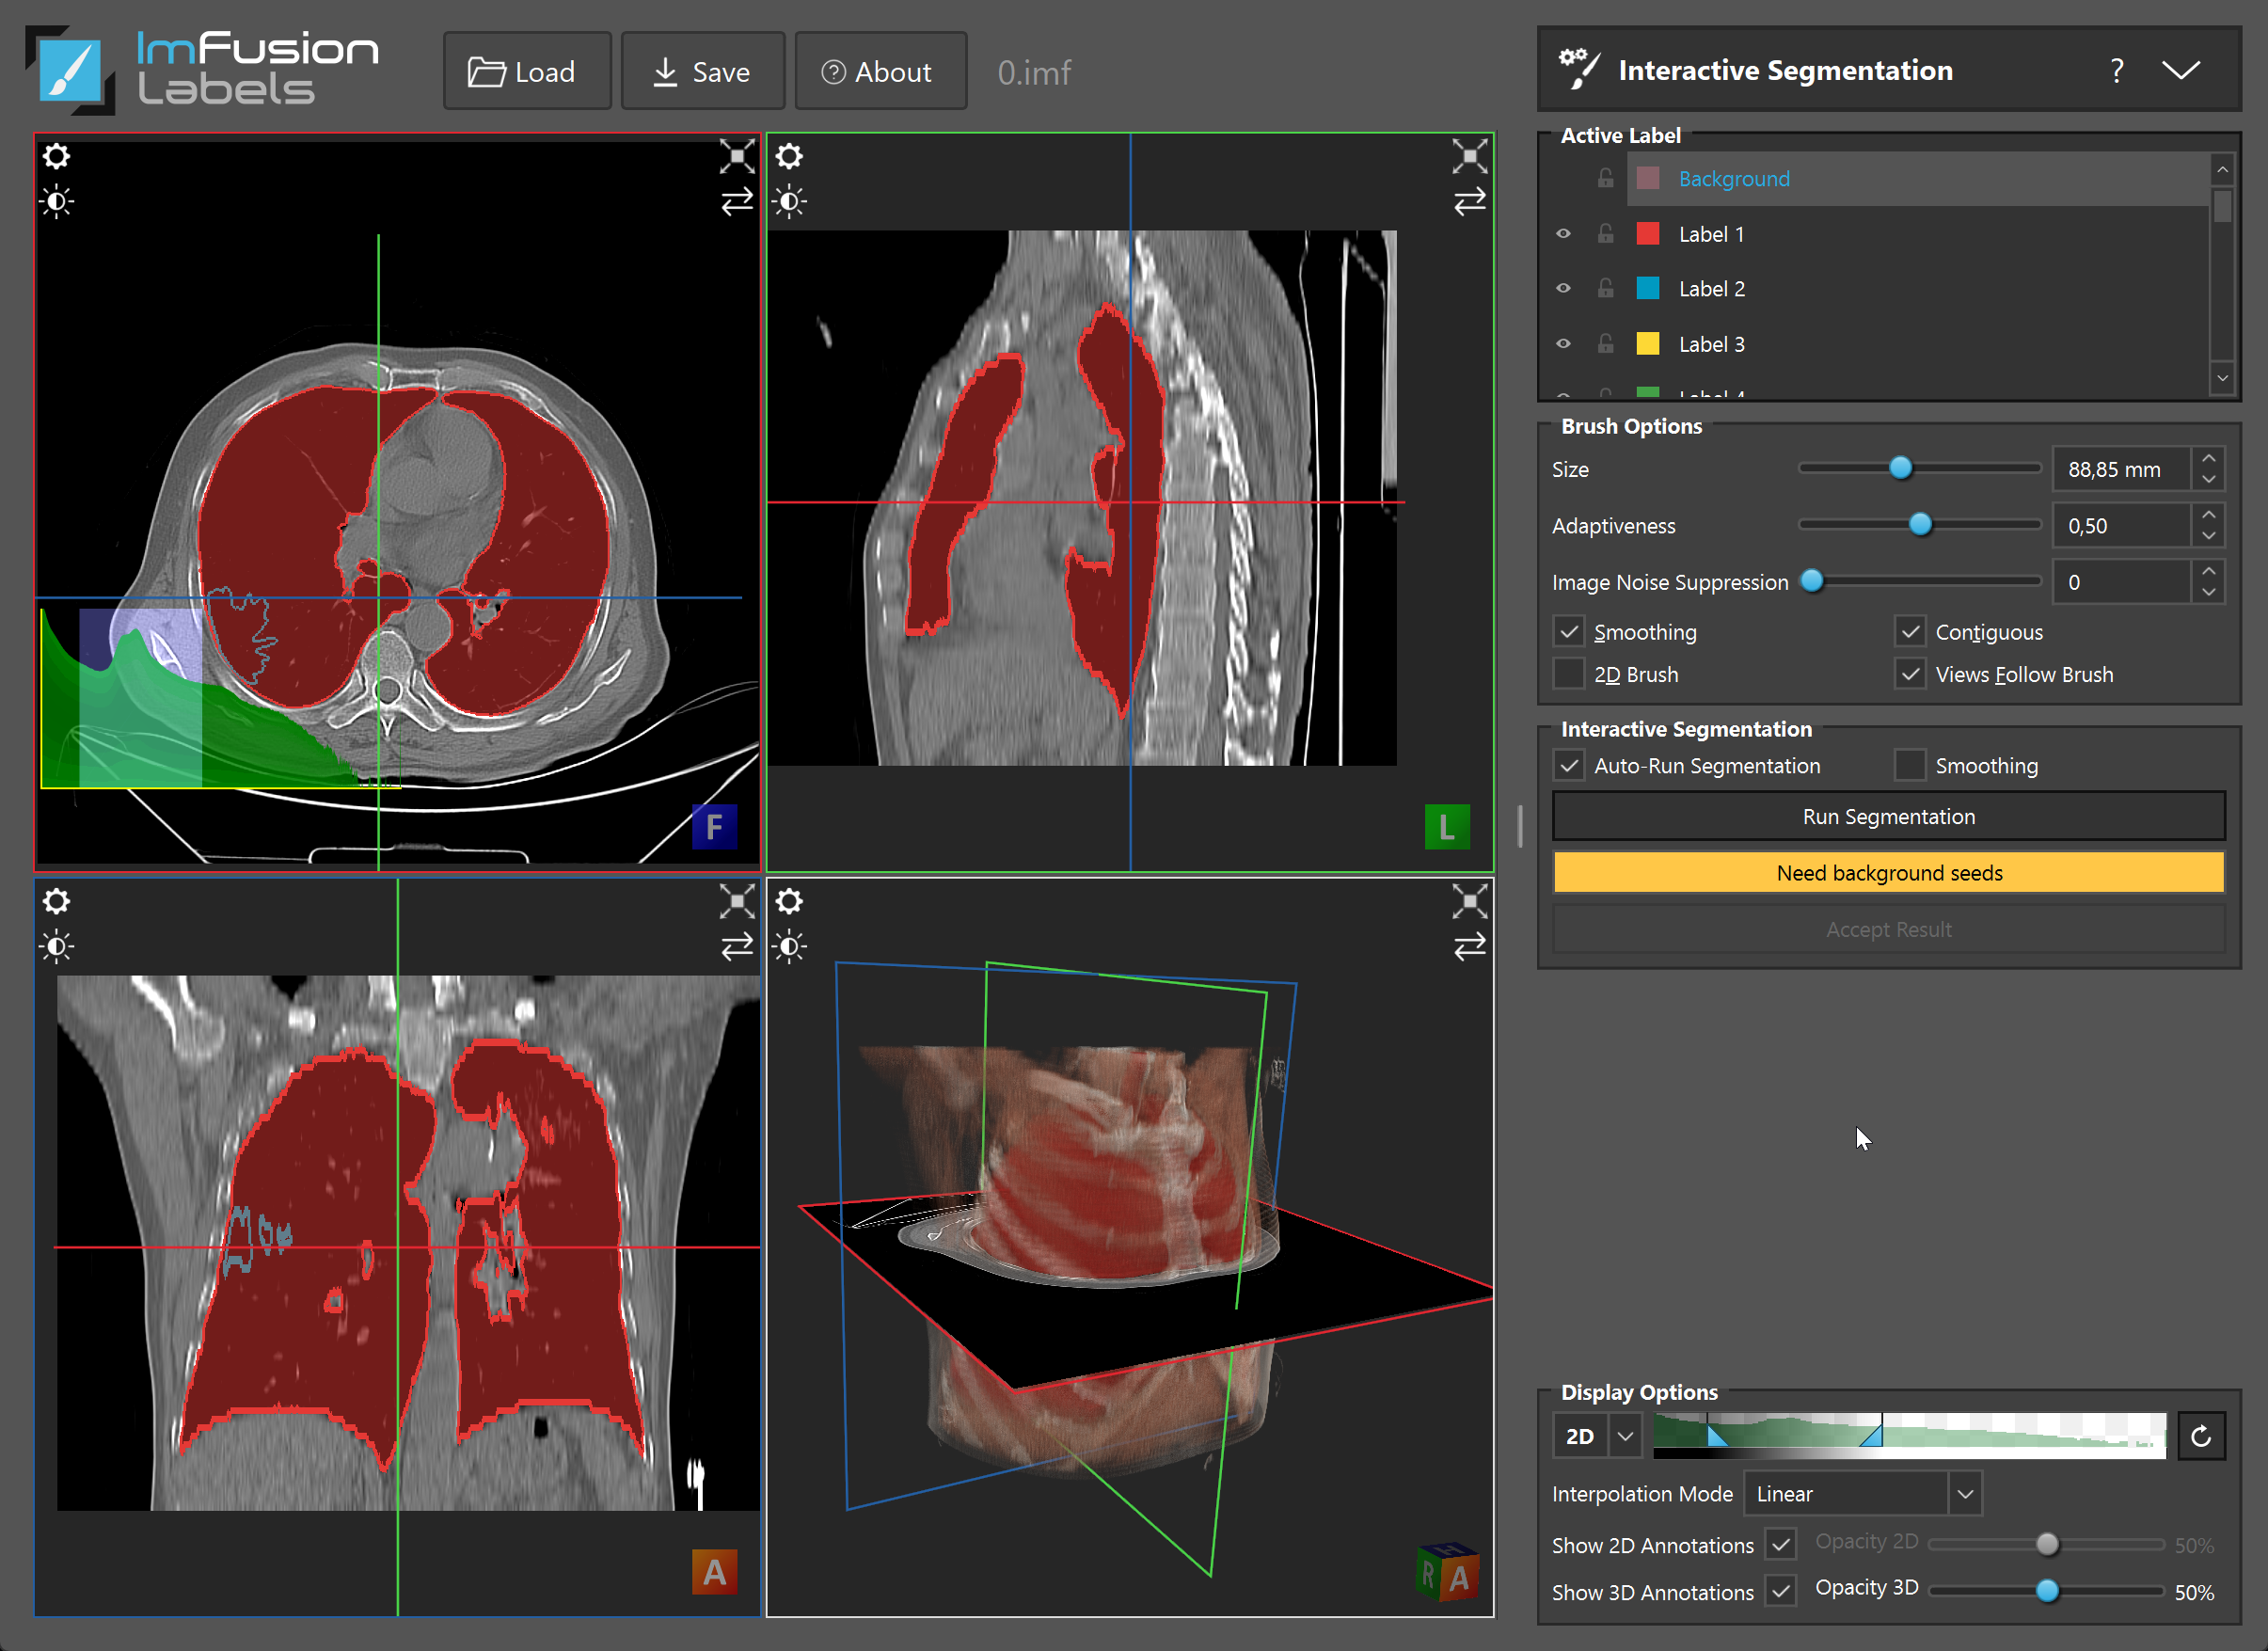Expand the Interactive Segmentation algorithm dropdown
Image resolution: width=2268 pixels, height=1651 pixels.
point(2180,70)
